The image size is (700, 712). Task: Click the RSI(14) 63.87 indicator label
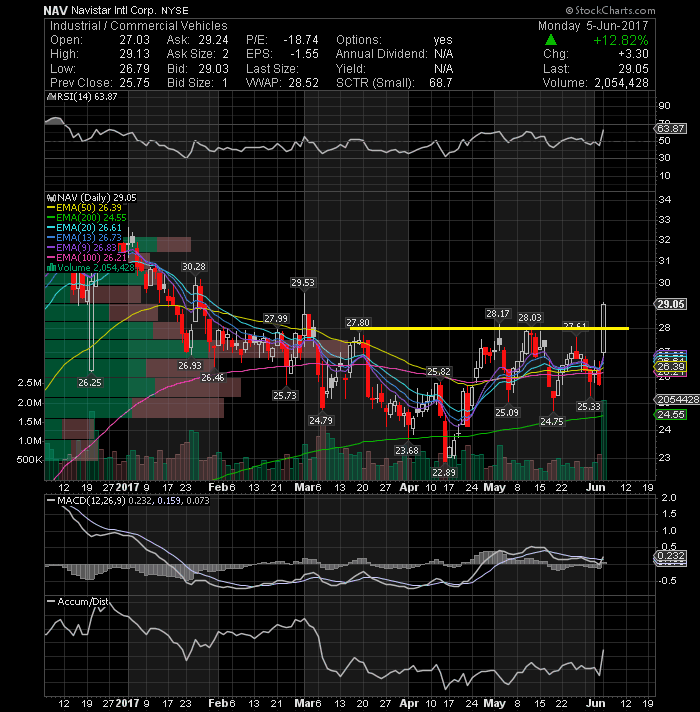[82, 96]
